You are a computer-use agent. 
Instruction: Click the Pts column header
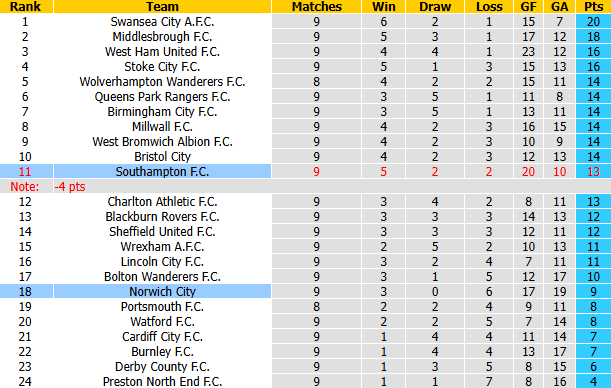pyautogui.click(x=593, y=6)
